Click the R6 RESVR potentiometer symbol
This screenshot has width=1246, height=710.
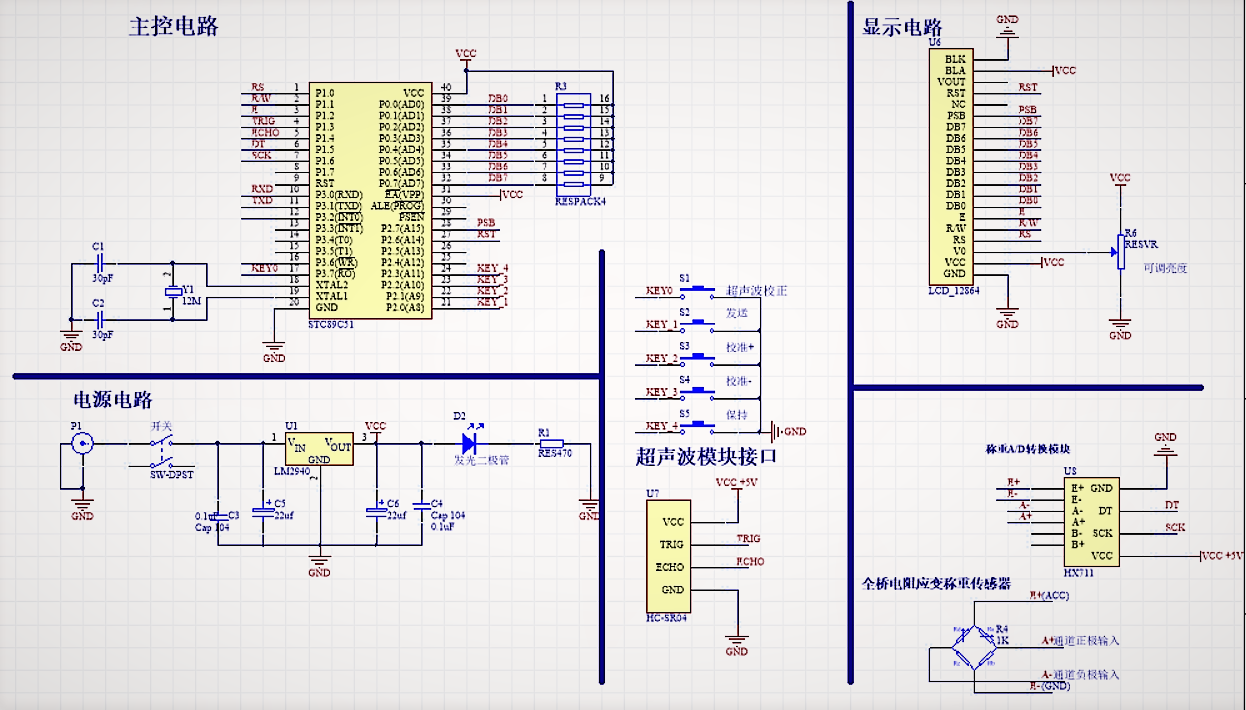(x=1119, y=252)
